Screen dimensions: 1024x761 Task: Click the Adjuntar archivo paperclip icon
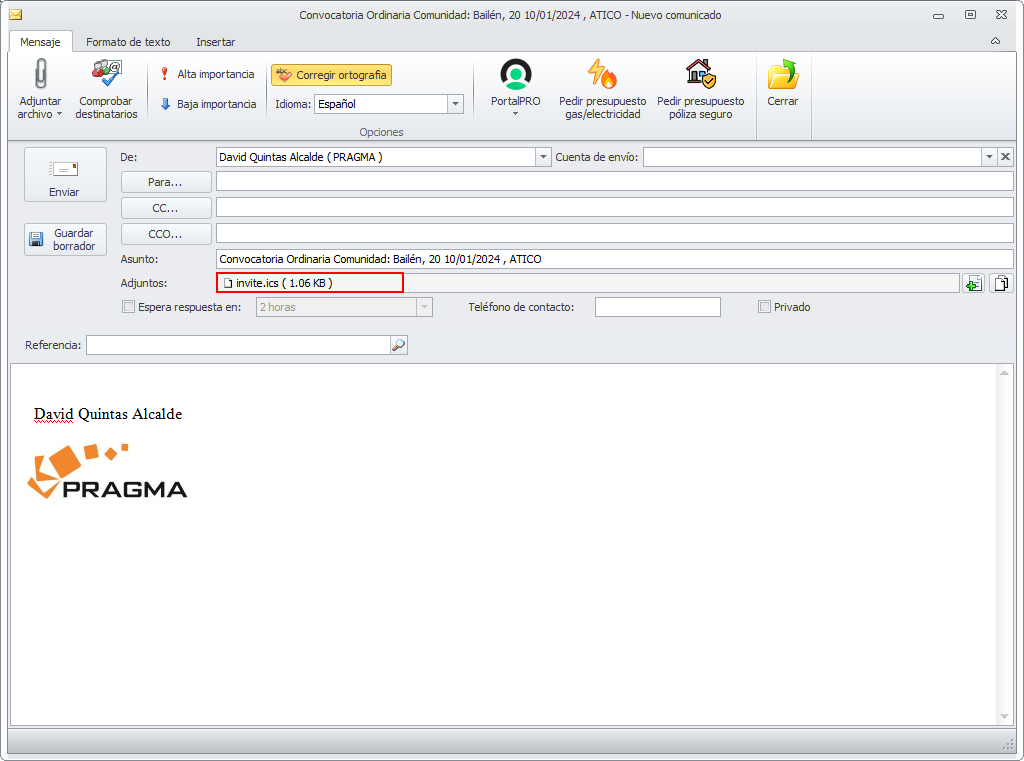[40, 73]
